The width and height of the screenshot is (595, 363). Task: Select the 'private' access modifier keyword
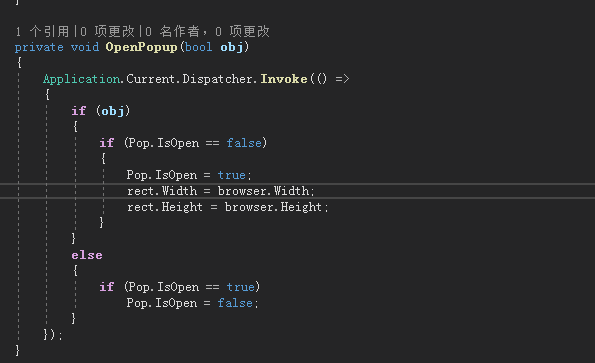click(39, 47)
